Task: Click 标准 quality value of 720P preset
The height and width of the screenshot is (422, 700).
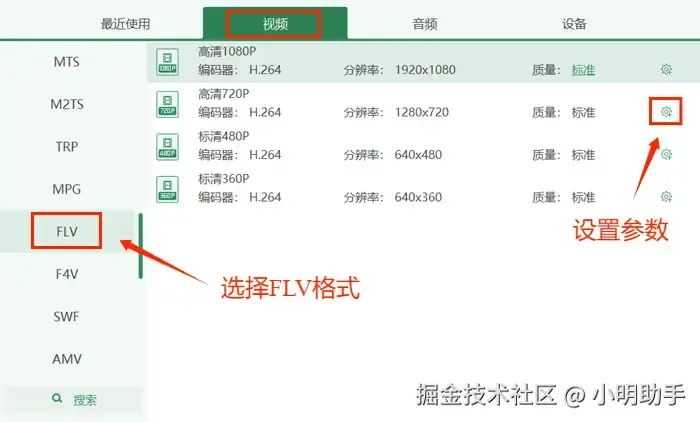Action: (x=583, y=113)
